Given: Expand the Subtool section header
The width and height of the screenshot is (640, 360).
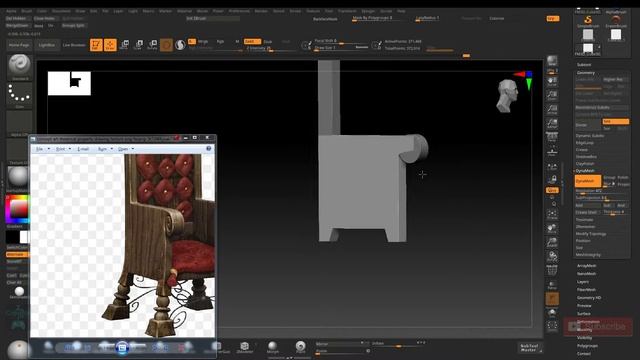Looking at the screenshot, I should tap(584, 64).
